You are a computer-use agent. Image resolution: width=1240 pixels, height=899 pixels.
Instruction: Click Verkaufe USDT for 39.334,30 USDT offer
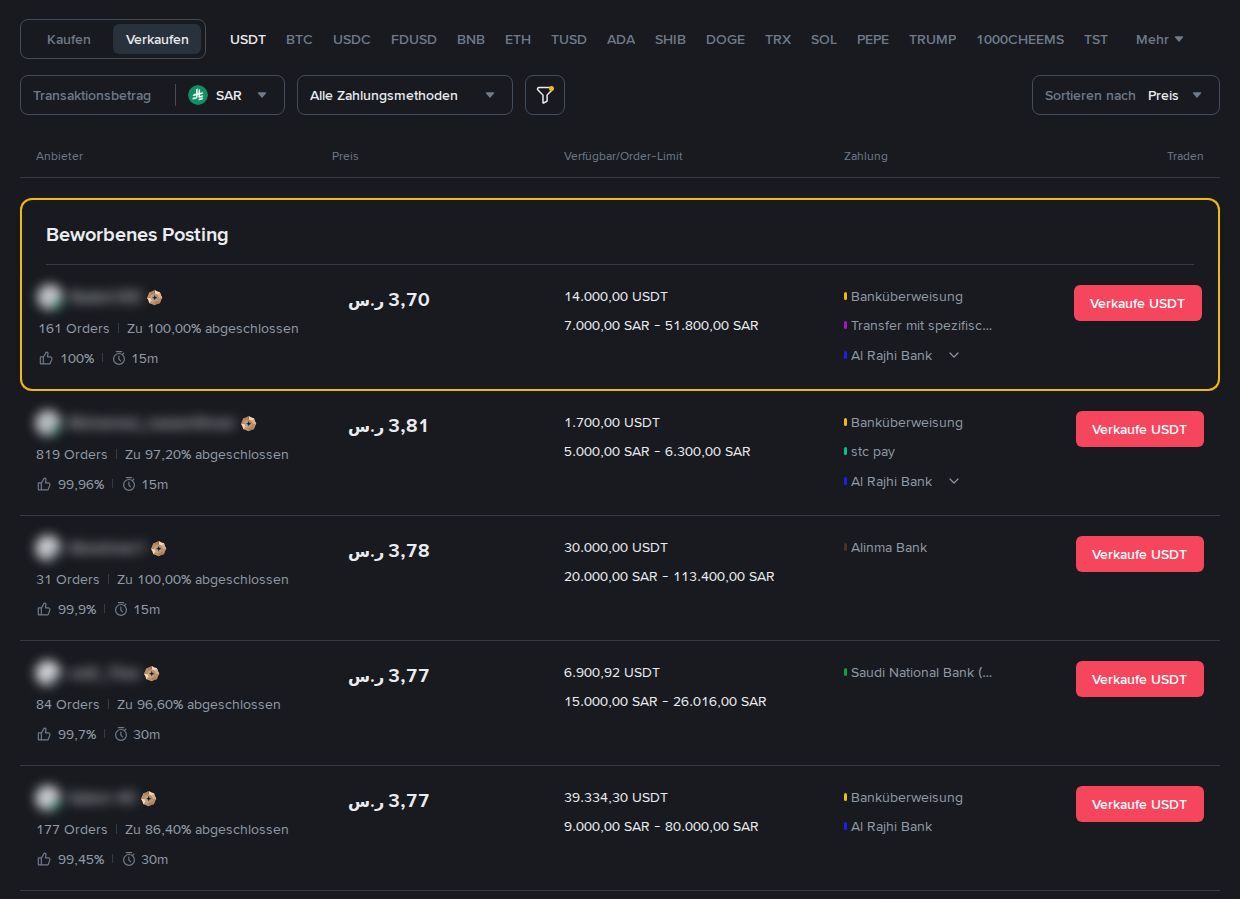pyautogui.click(x=1140, y=804)
